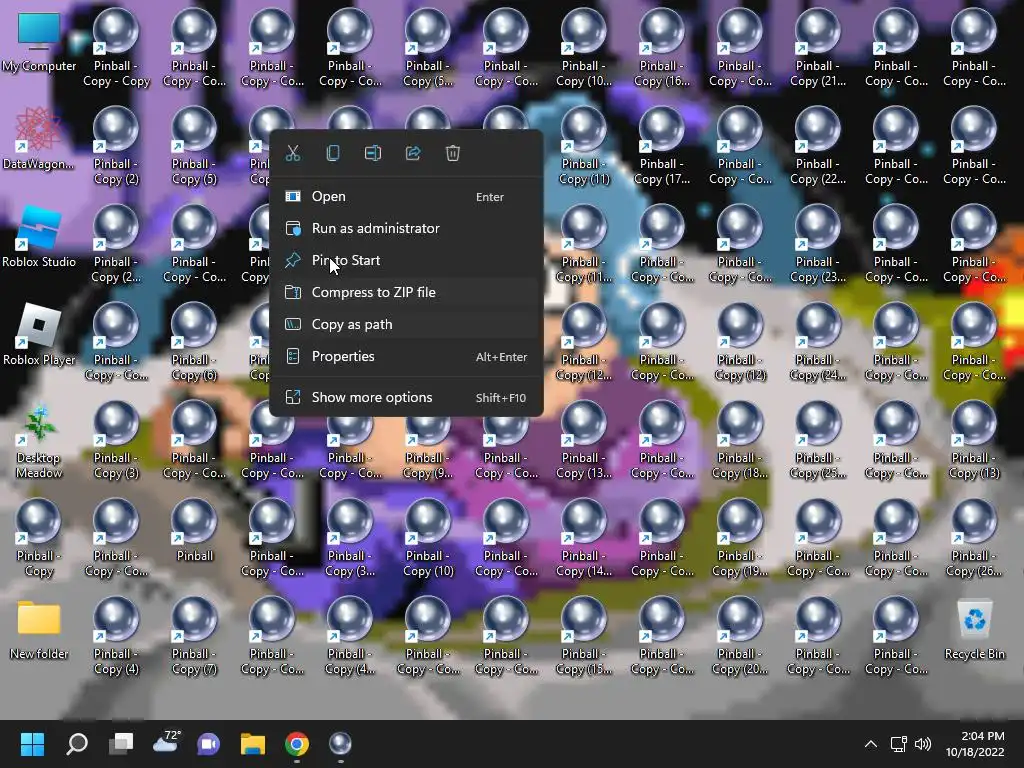Choose Copy as path
Viewport: 1024px width, 768px height.
click(406, 325)
